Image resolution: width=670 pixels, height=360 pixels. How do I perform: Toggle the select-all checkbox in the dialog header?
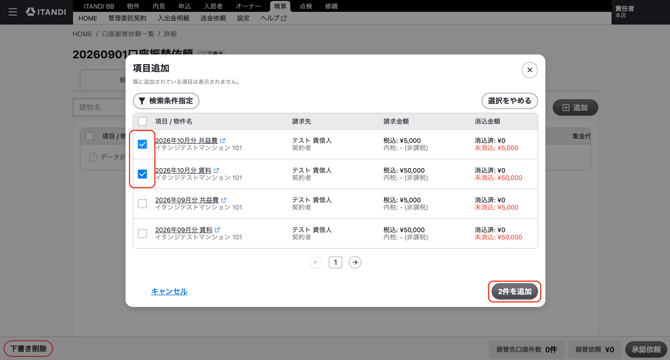142,121
